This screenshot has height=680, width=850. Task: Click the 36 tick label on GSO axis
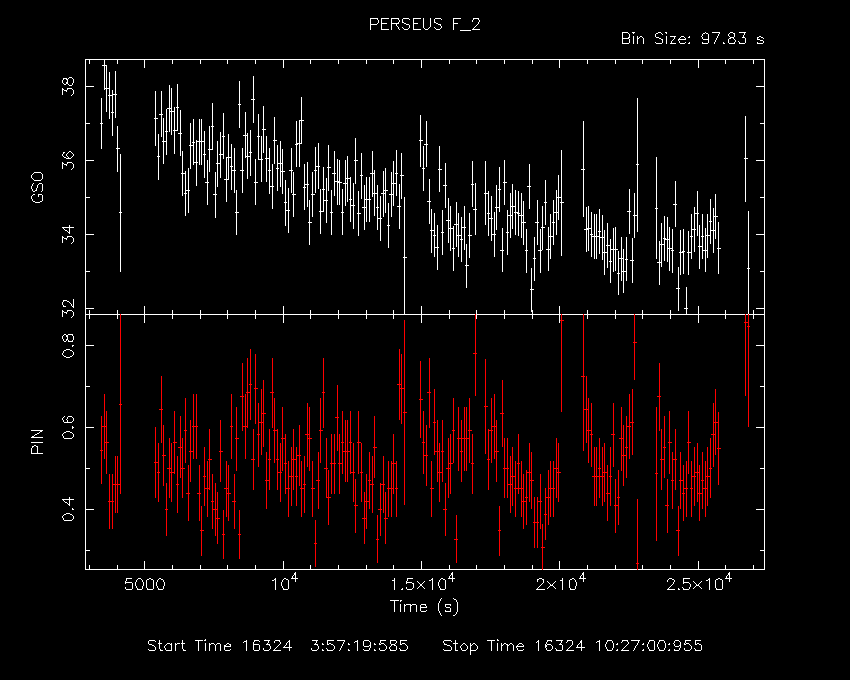pyautogui.click(x=68, y=161)
